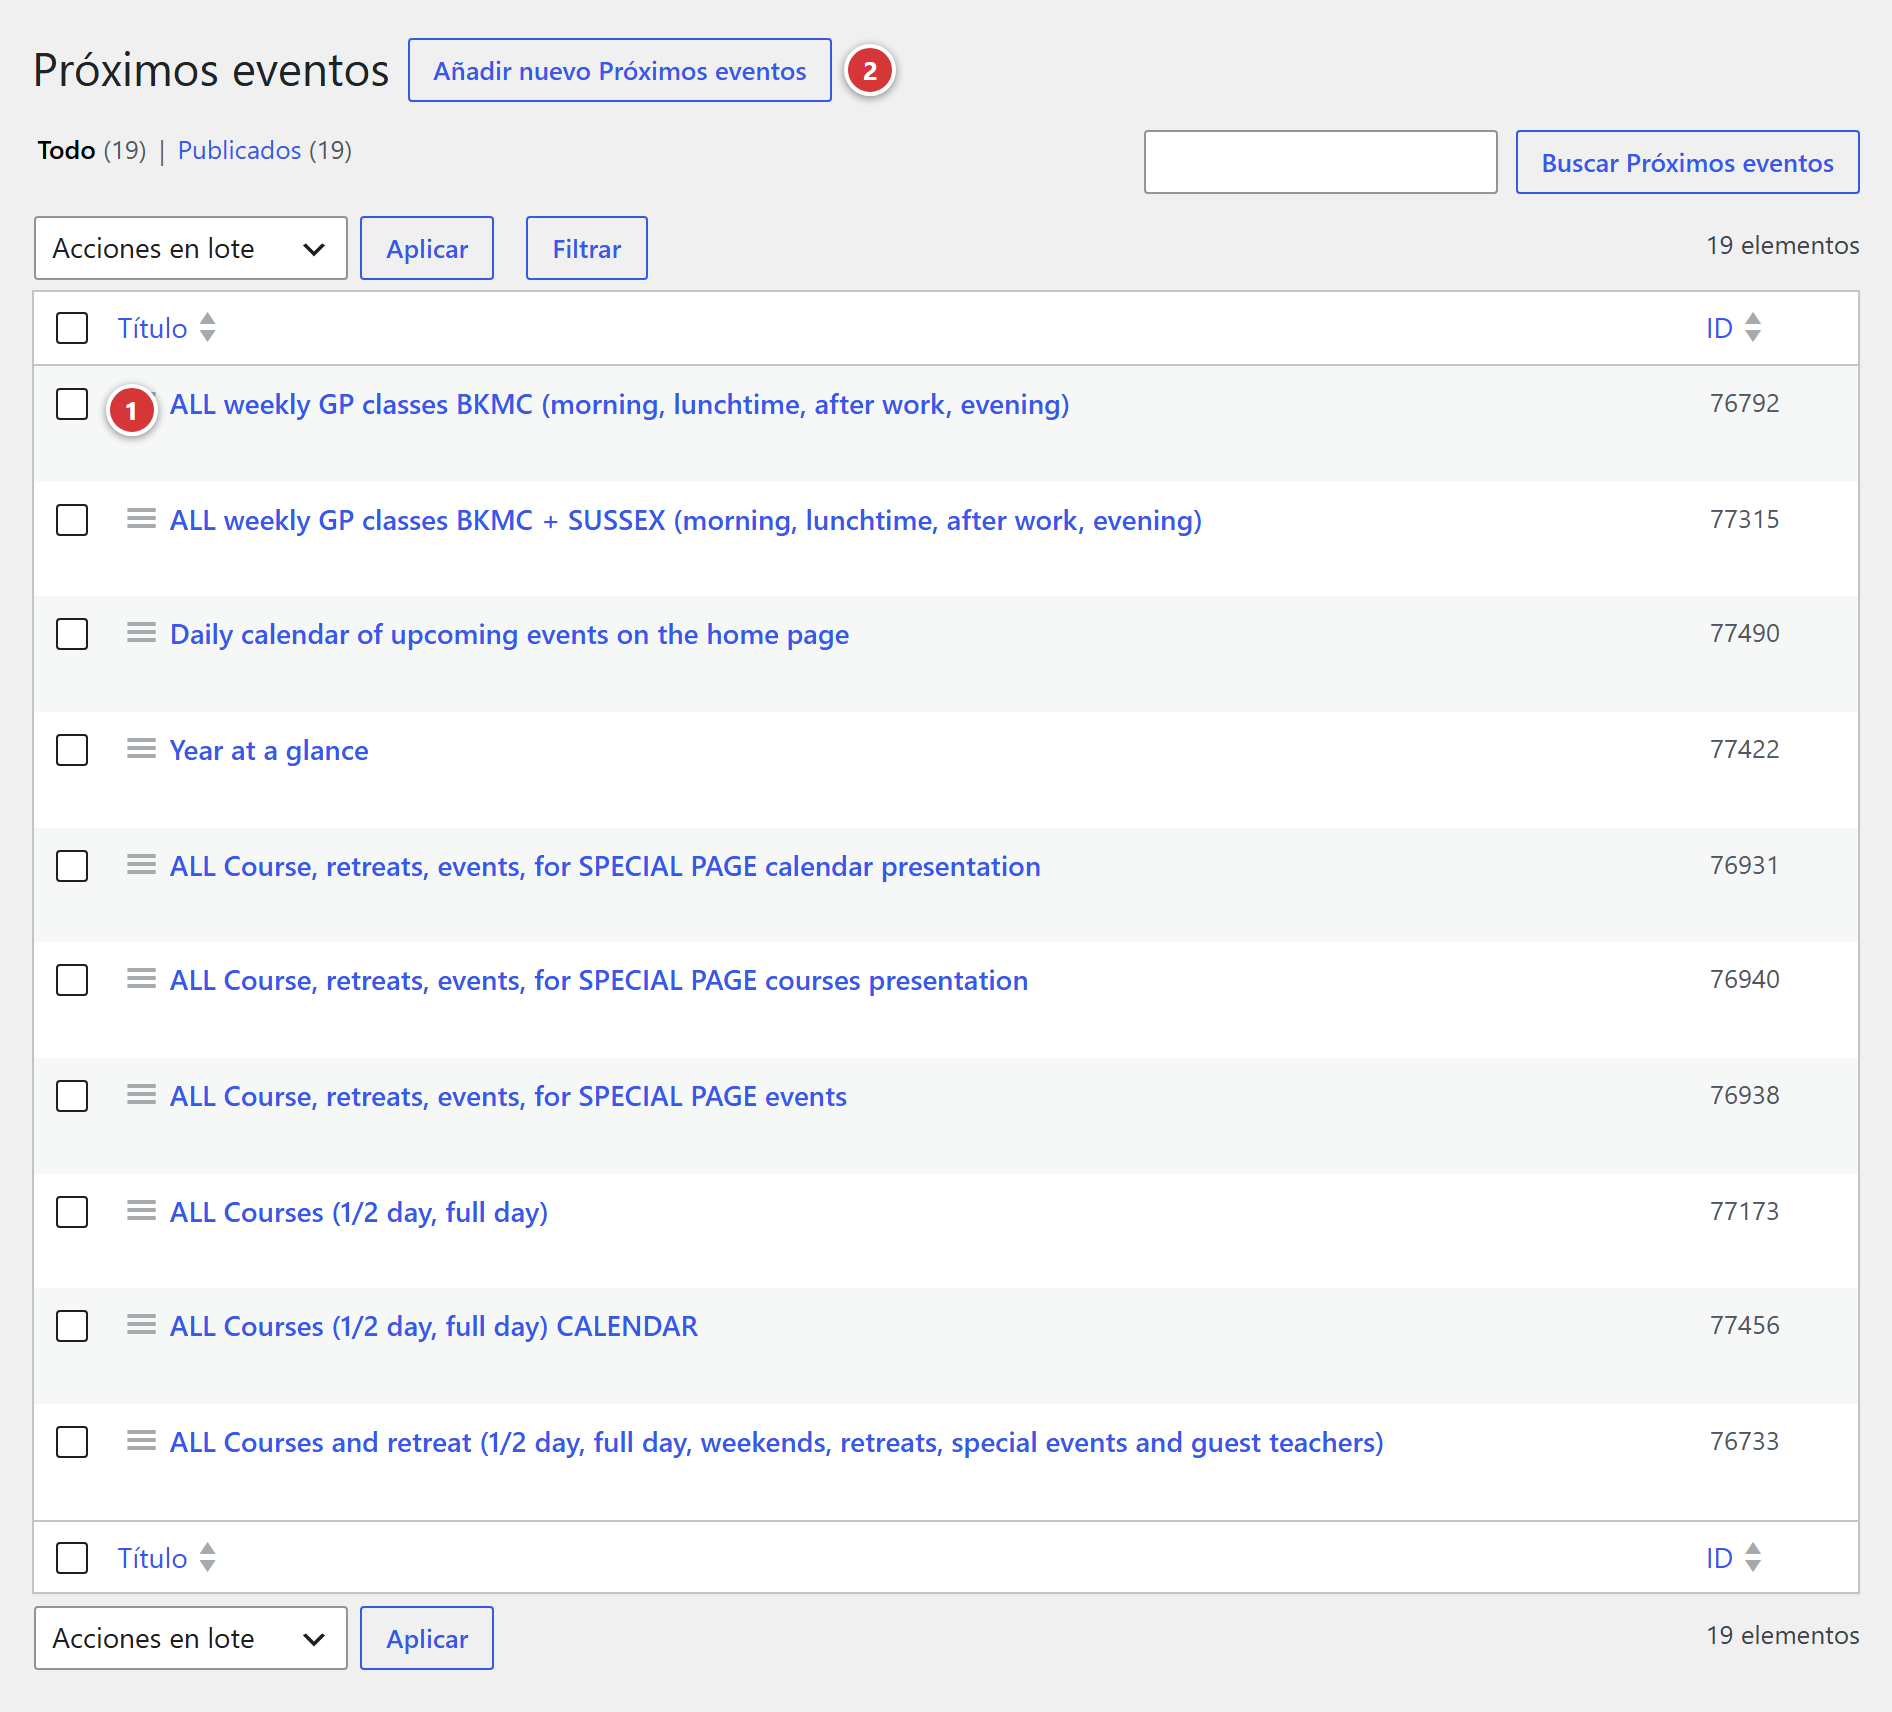Check the box for row ID 76931
This screenshot has width=1892, height=1712.
(72, 866)
